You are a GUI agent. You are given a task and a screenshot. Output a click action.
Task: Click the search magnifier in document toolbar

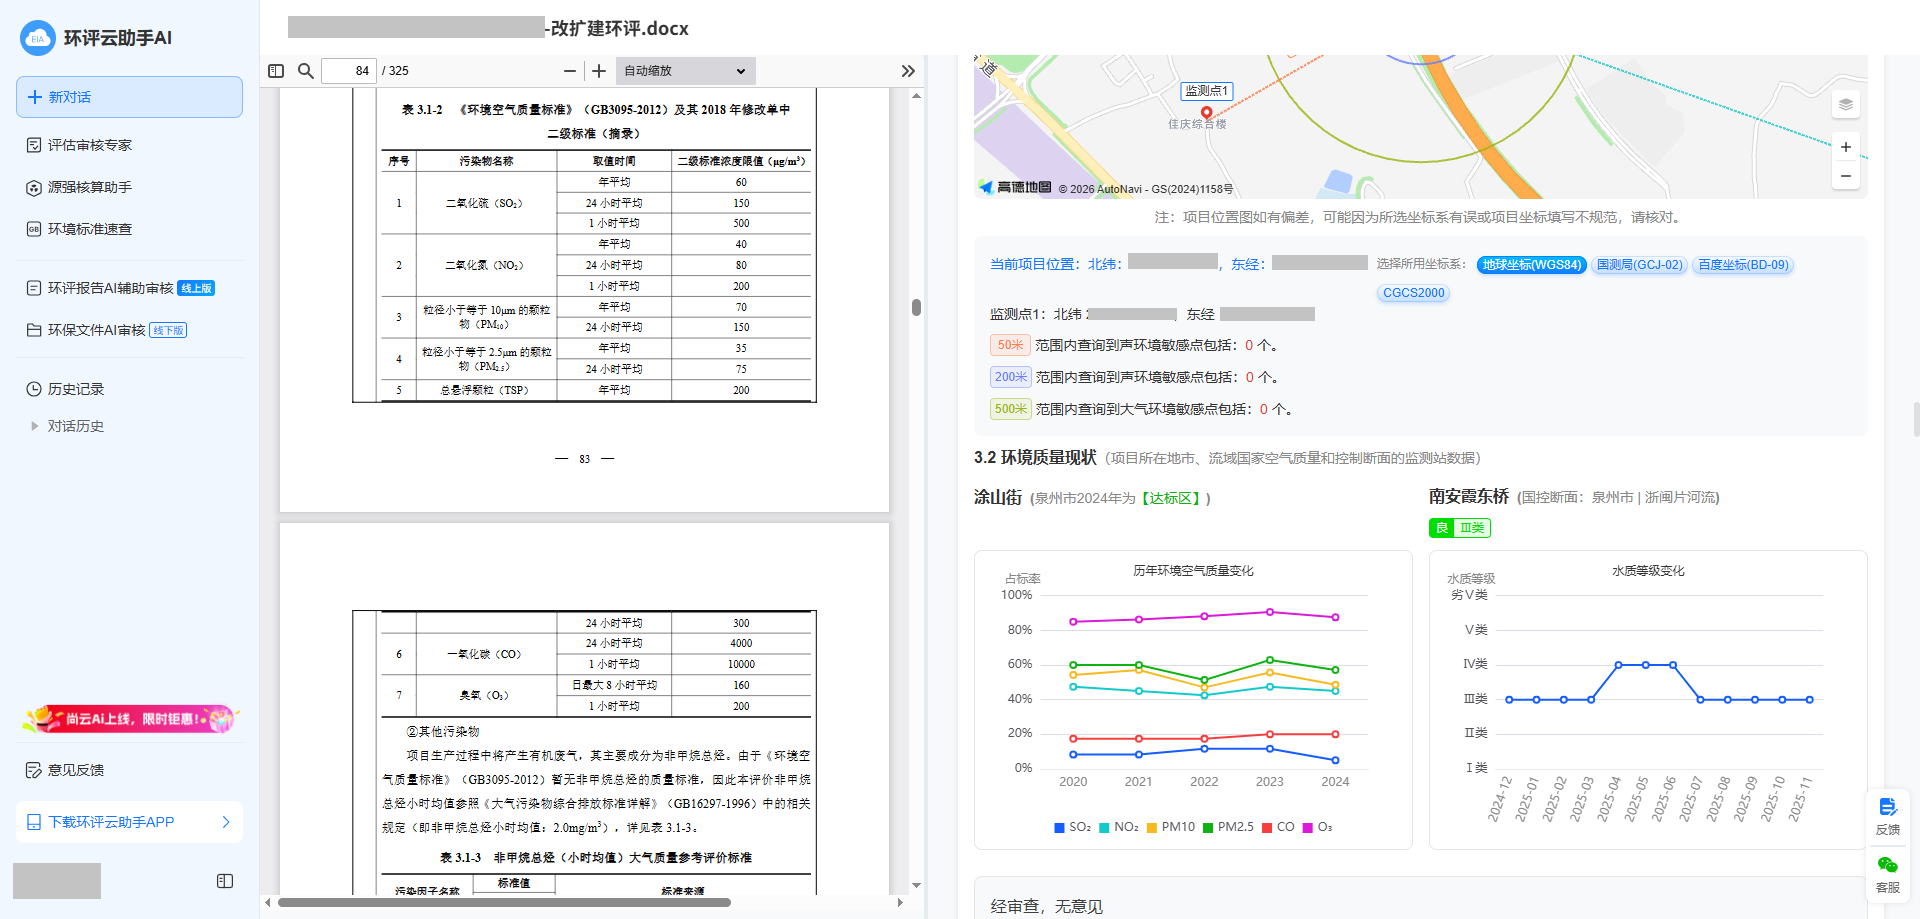click(x=306, y=71)
